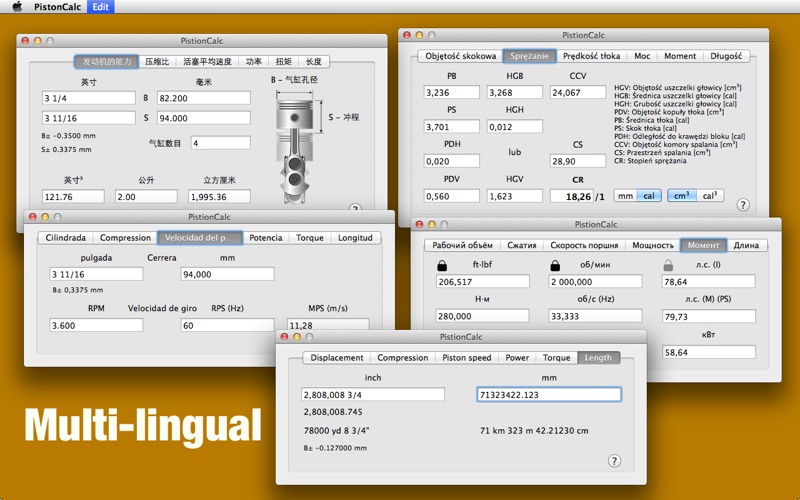Switch to the 活塞平均速度 tab

pyautogui.click(x=207, y=62)
